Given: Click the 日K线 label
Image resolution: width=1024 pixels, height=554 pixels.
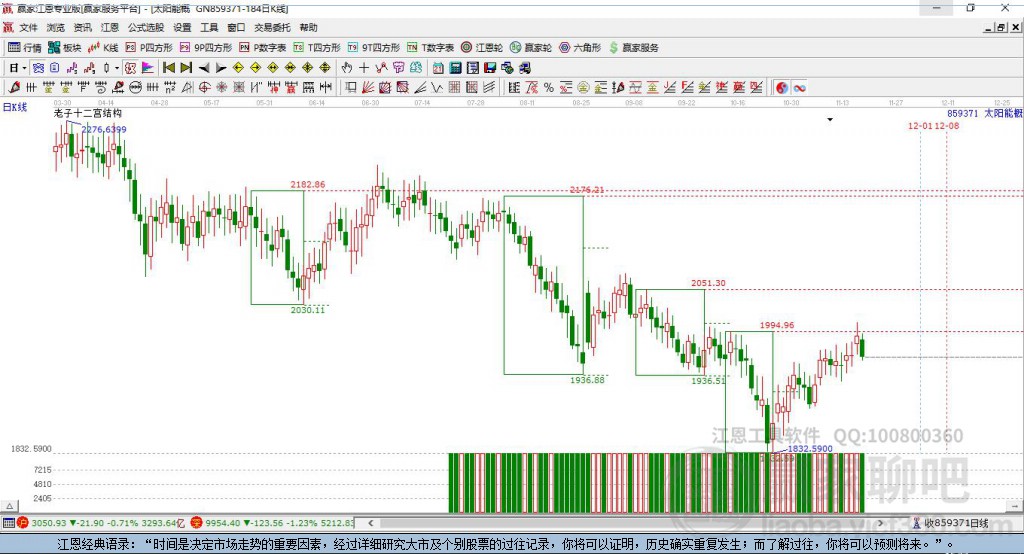Looking at the screenshot, I should pos(15,107).
